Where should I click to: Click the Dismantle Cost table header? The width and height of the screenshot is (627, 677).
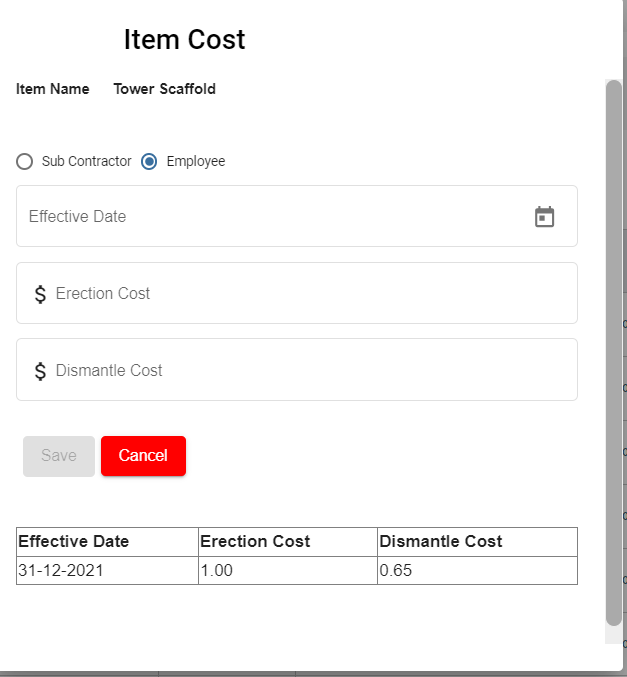pos(441,542)
